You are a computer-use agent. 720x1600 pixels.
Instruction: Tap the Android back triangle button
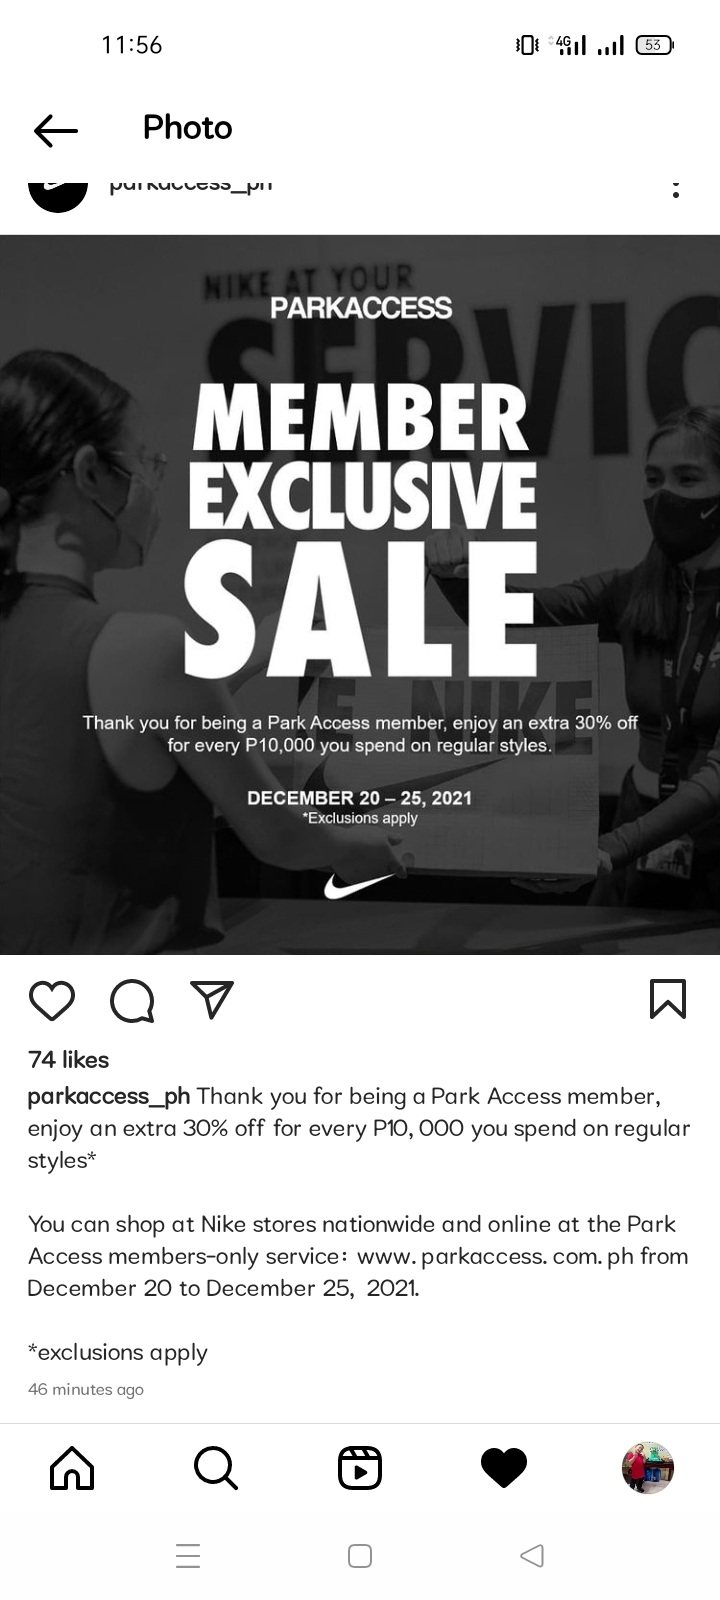coord(532,1556)
